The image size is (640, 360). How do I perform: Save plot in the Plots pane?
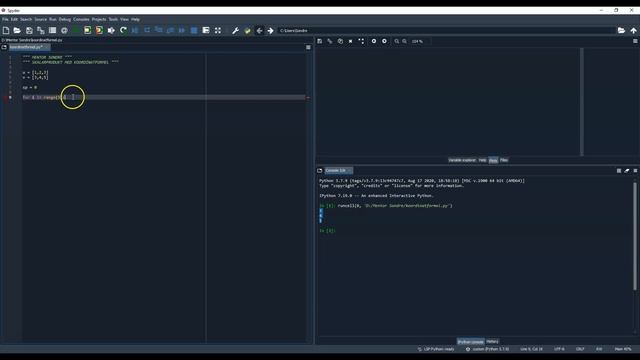(x=320, y=41)
